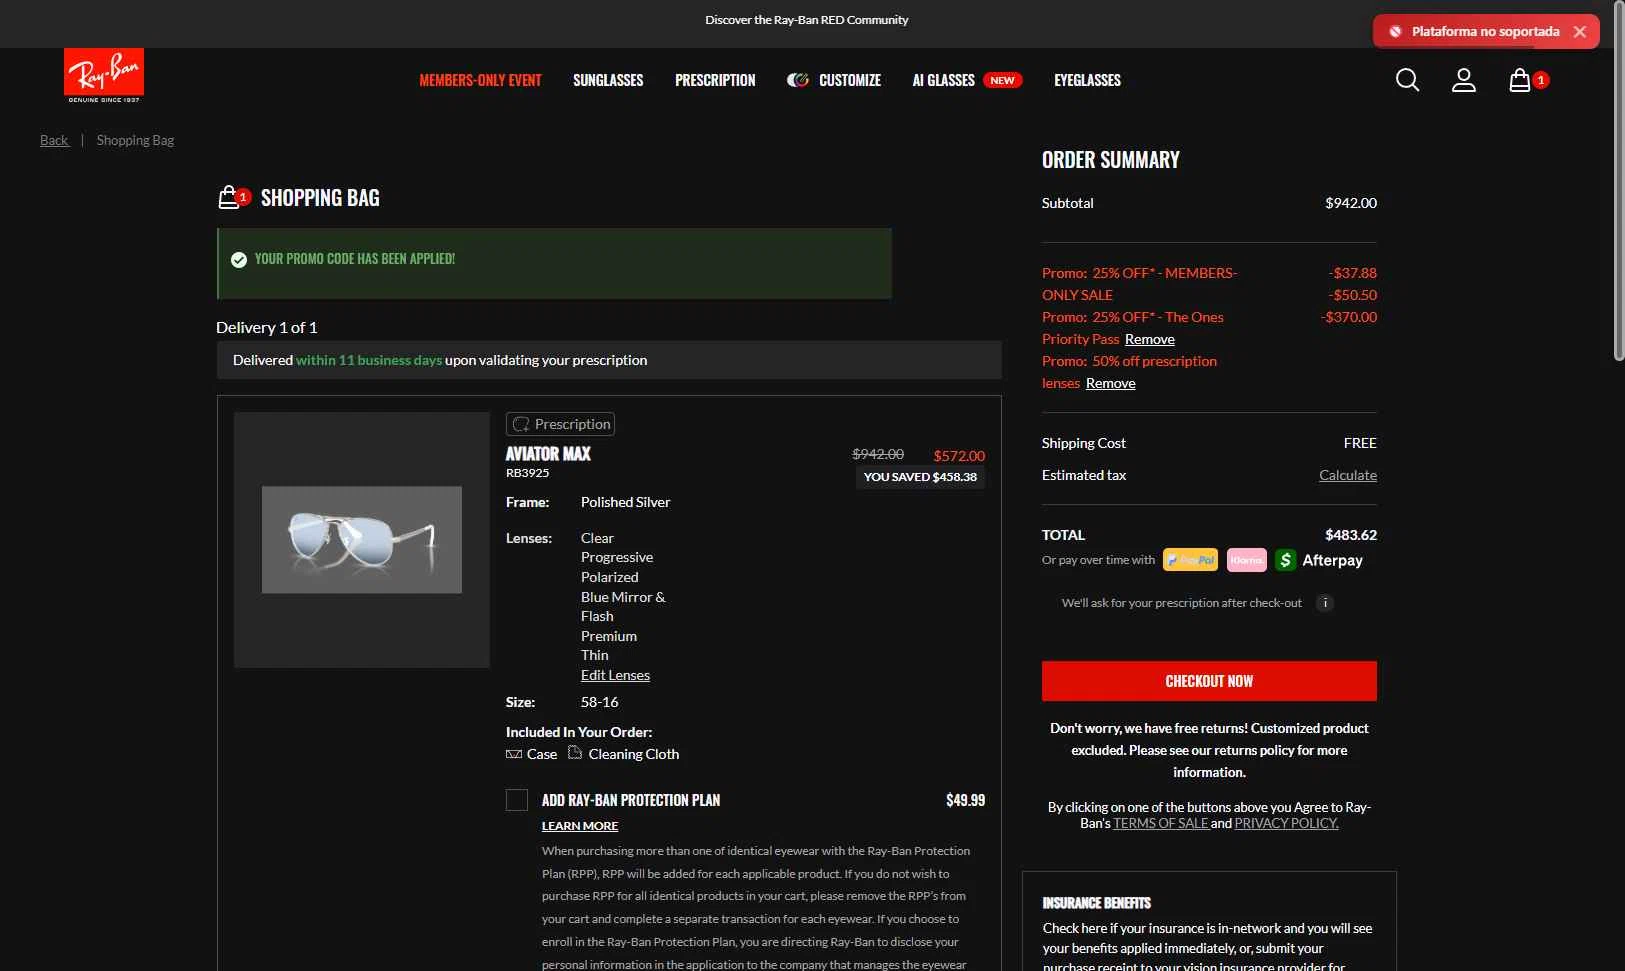Screen dimensions: 1625x971
Task: Click the Discover the Ray-Ban RED Community banner
Action: click(x=806, y=20)
